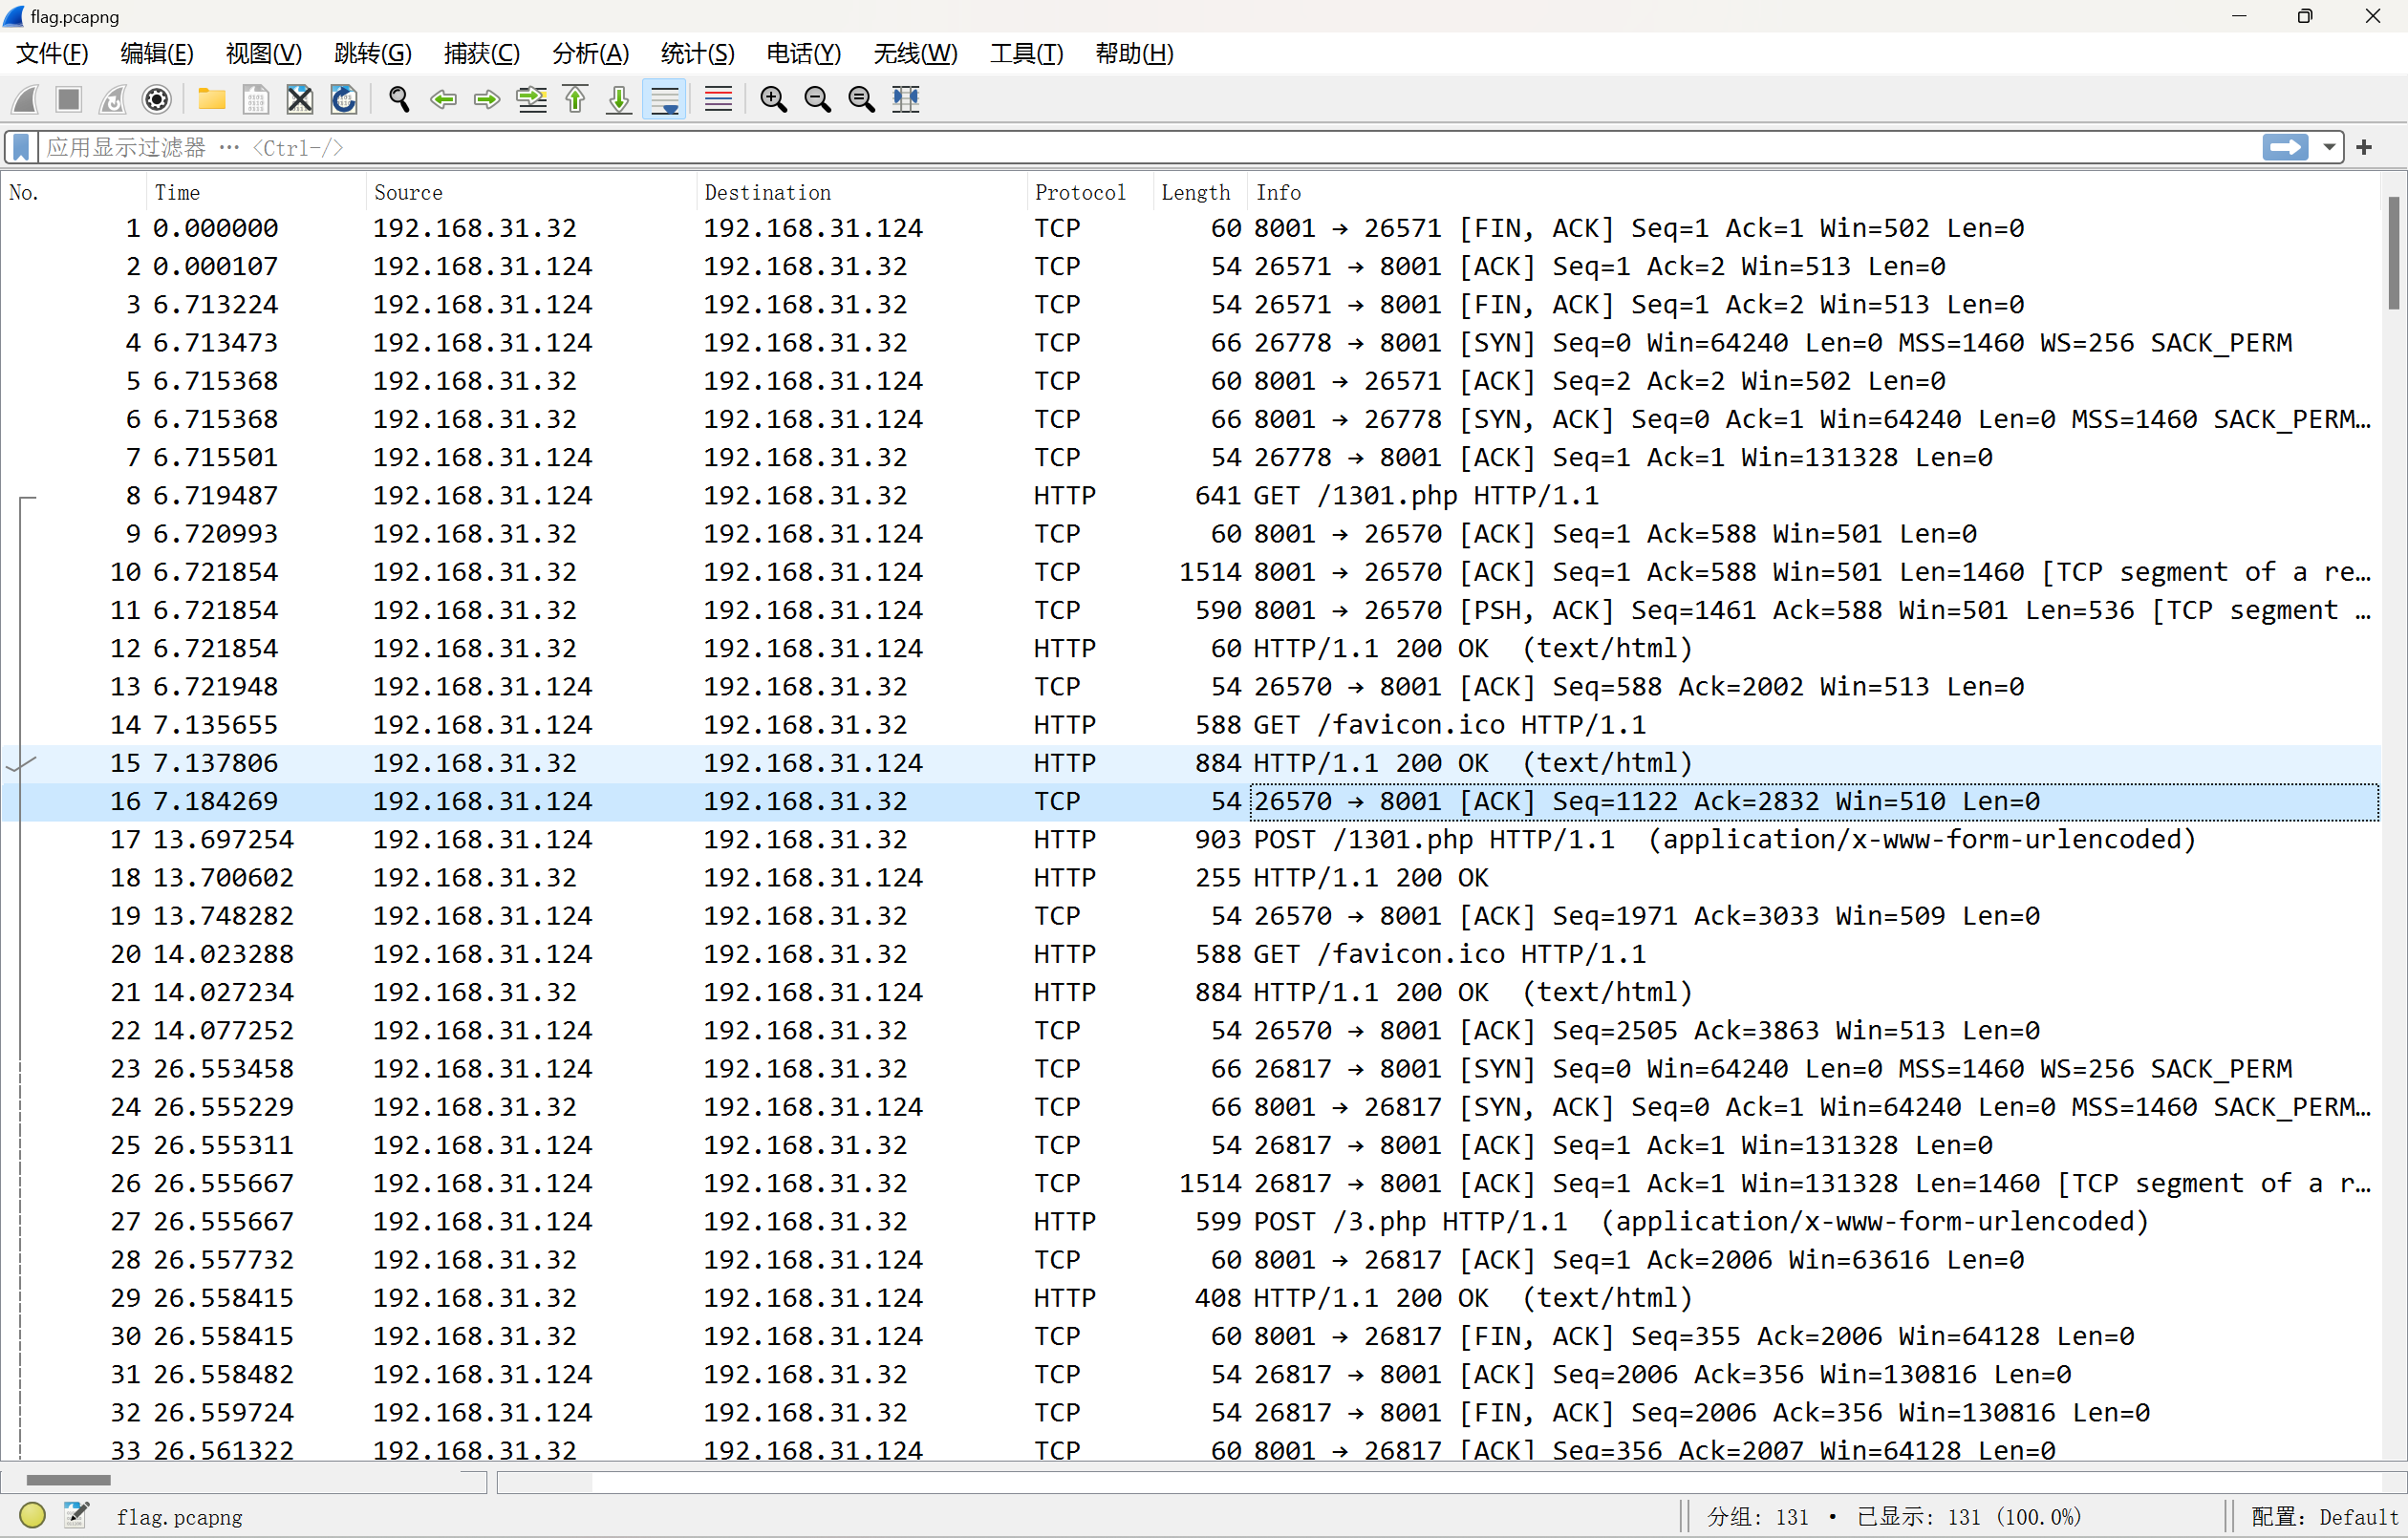This screenshot has width=2408, height=1538.
Task: Save this capture file
Action: coord(255,99)
